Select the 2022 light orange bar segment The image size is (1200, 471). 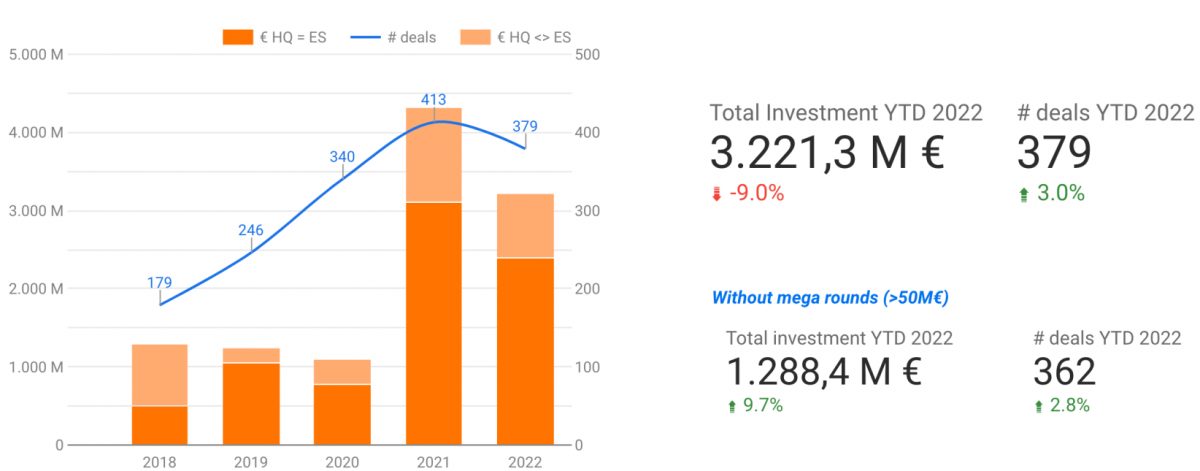pos(525,226)
